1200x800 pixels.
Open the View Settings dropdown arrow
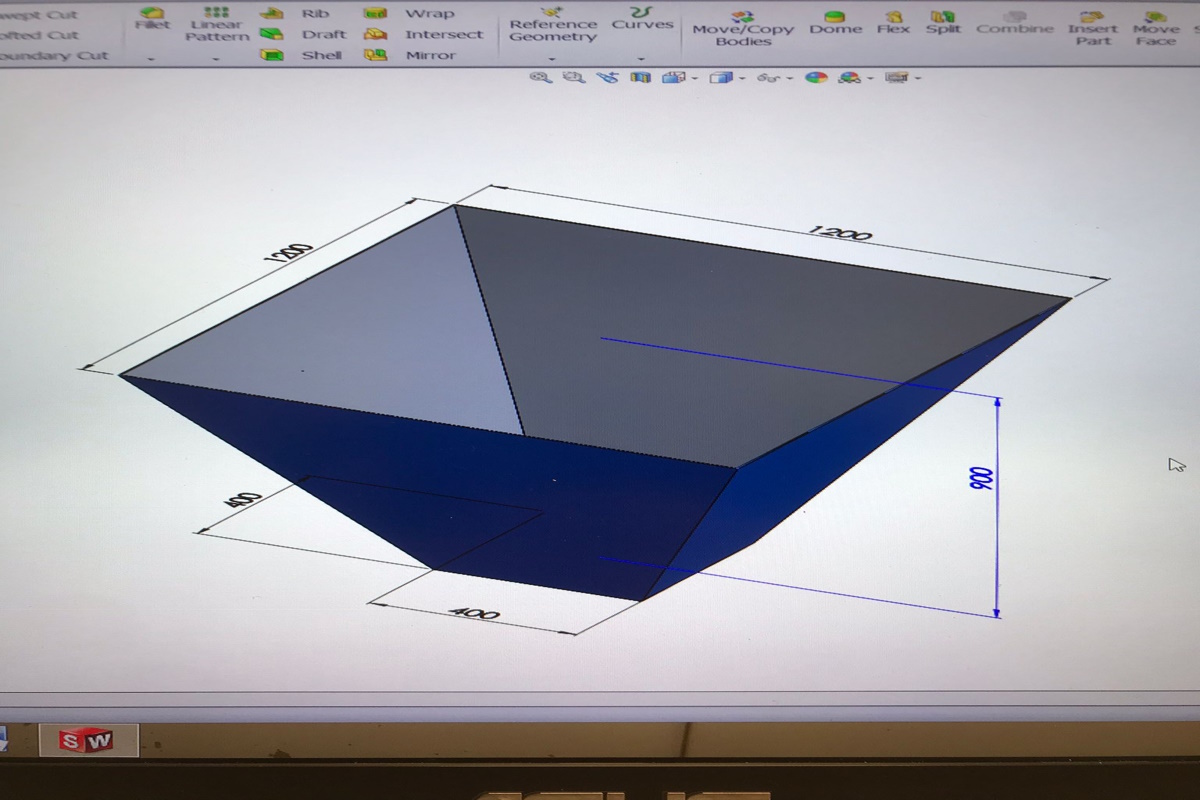click(x=918, y=78)
